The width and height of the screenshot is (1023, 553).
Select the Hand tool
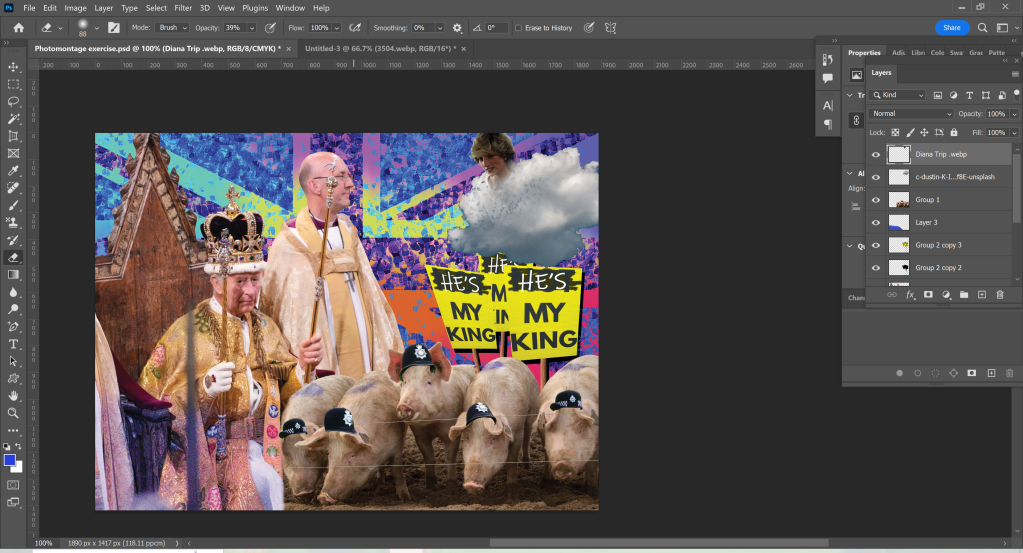point(14,395)
